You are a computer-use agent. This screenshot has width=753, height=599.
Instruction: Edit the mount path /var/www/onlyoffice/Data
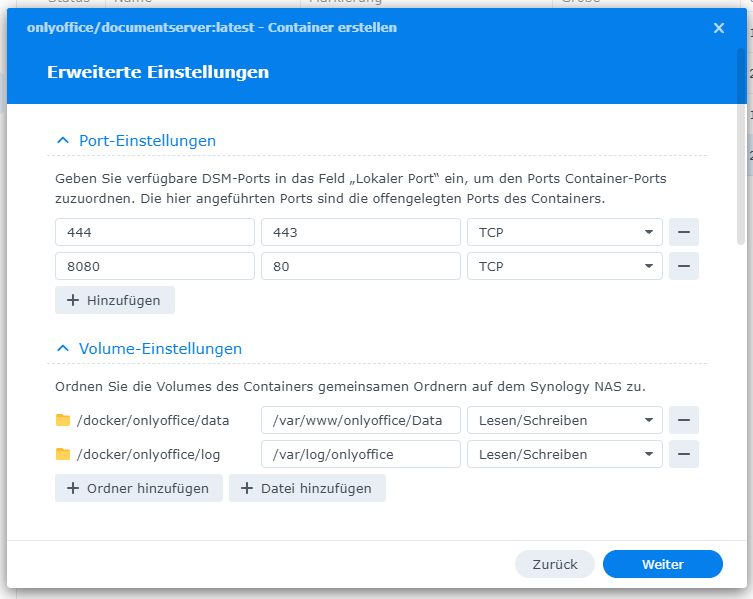click(x=361, y=420)
